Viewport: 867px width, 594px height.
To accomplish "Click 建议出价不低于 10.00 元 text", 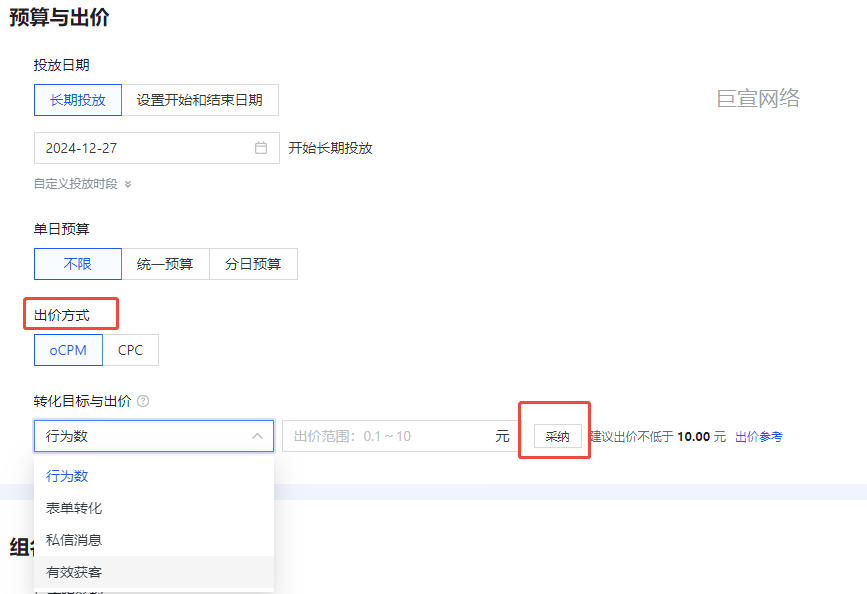I will click(x=658, y=436).
